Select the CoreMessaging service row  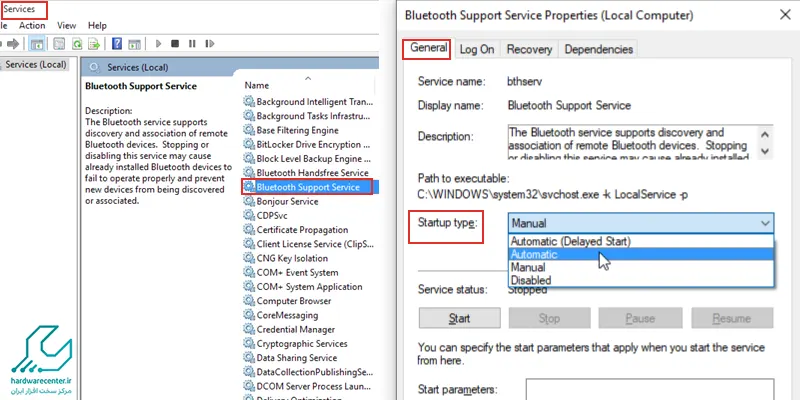click(x=308, y=315)
